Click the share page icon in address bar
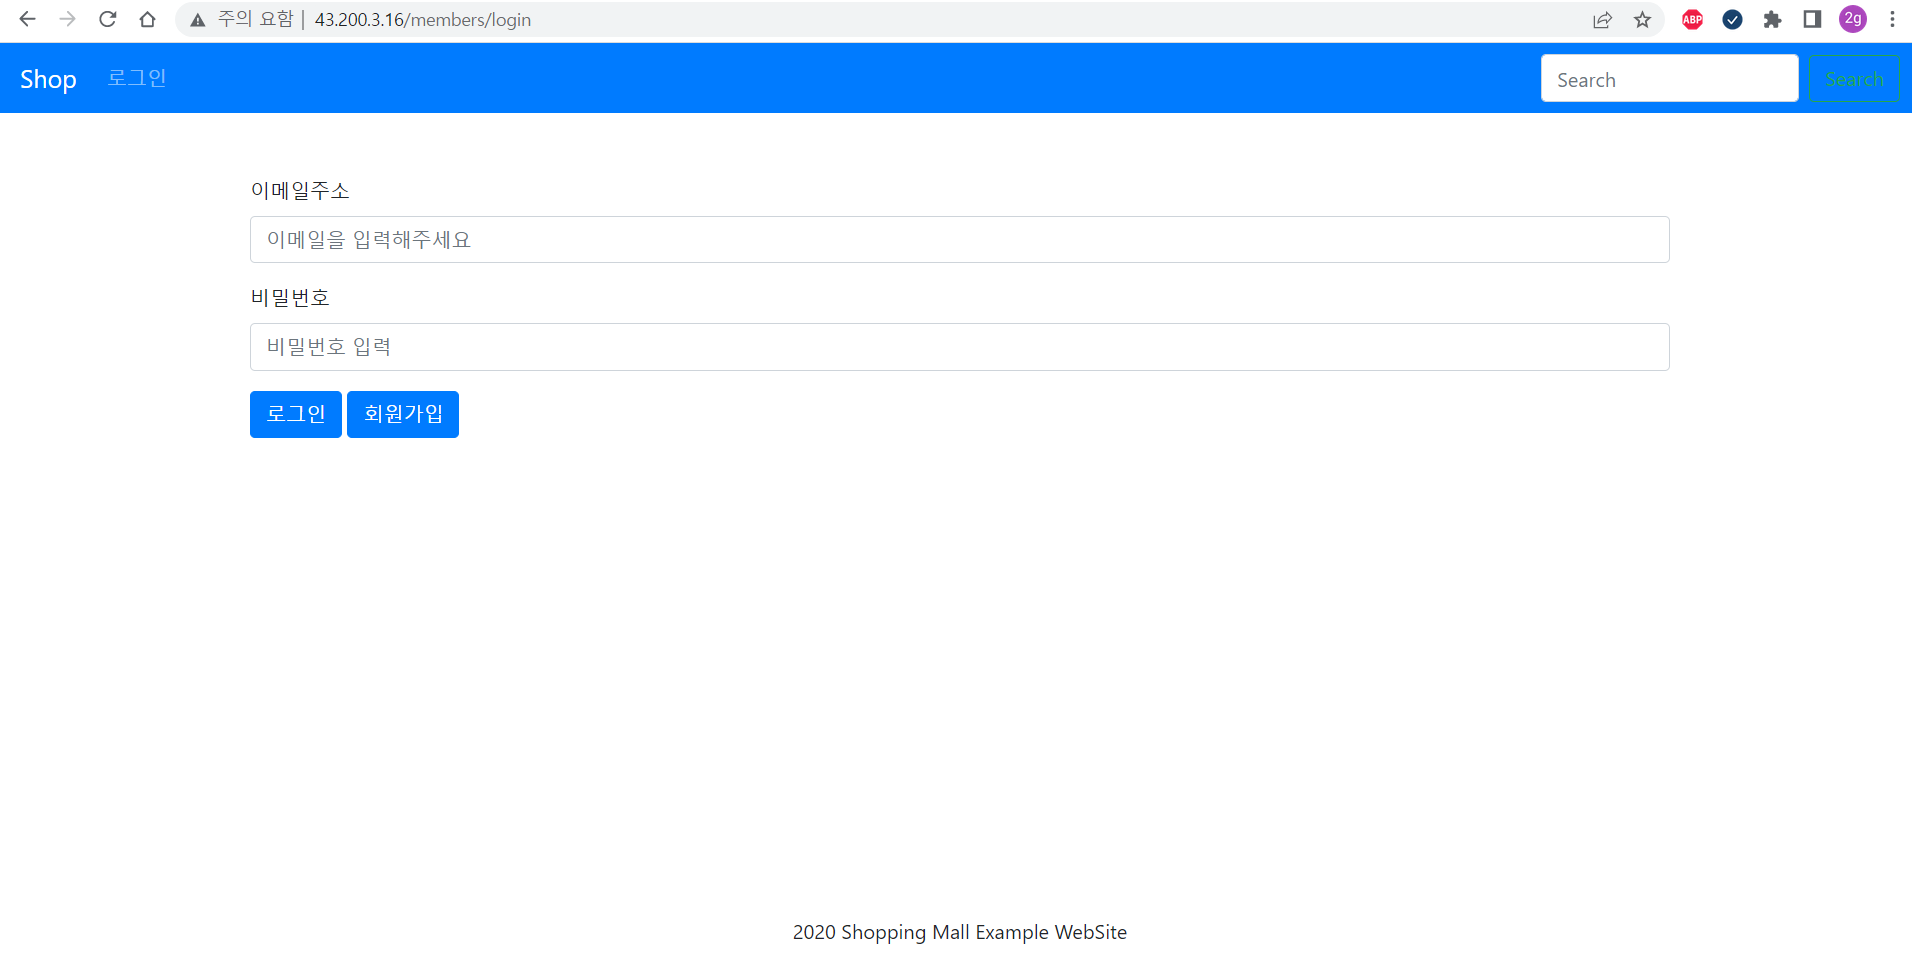The height and width of the screenshot is (980, 1912). 1602,19
